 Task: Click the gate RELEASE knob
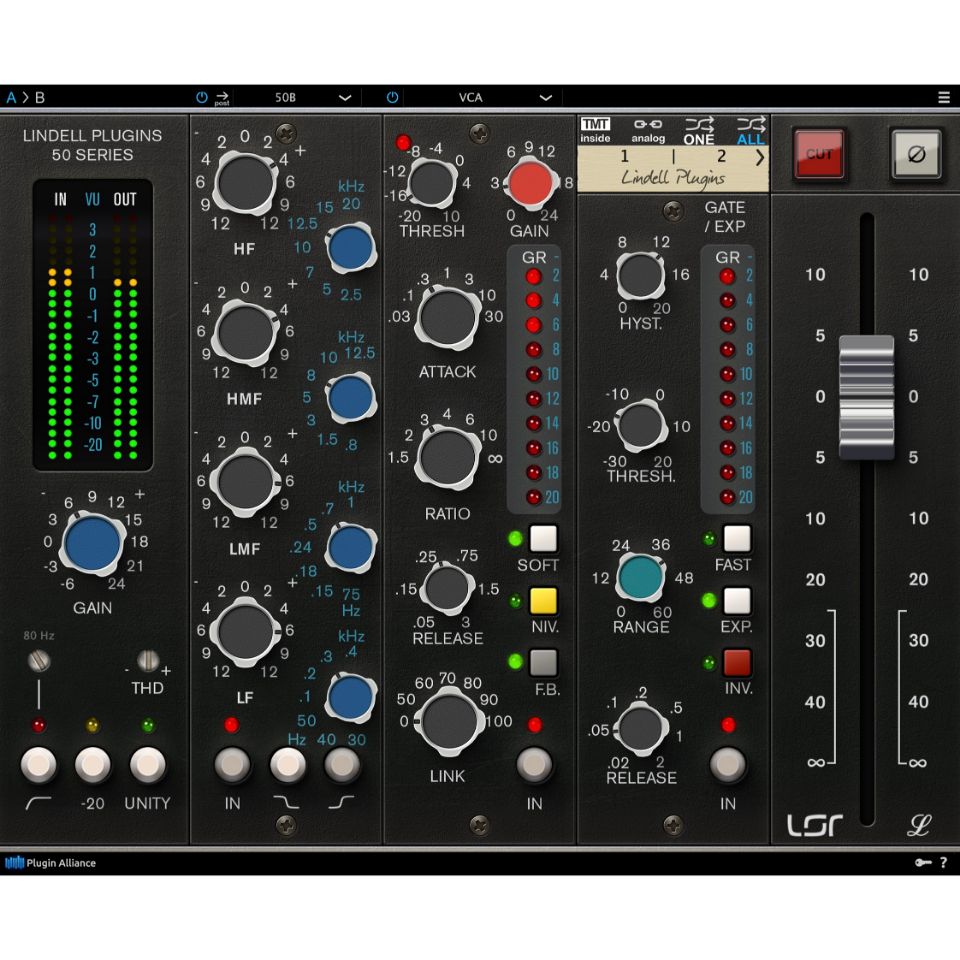(x=640, y=728)
